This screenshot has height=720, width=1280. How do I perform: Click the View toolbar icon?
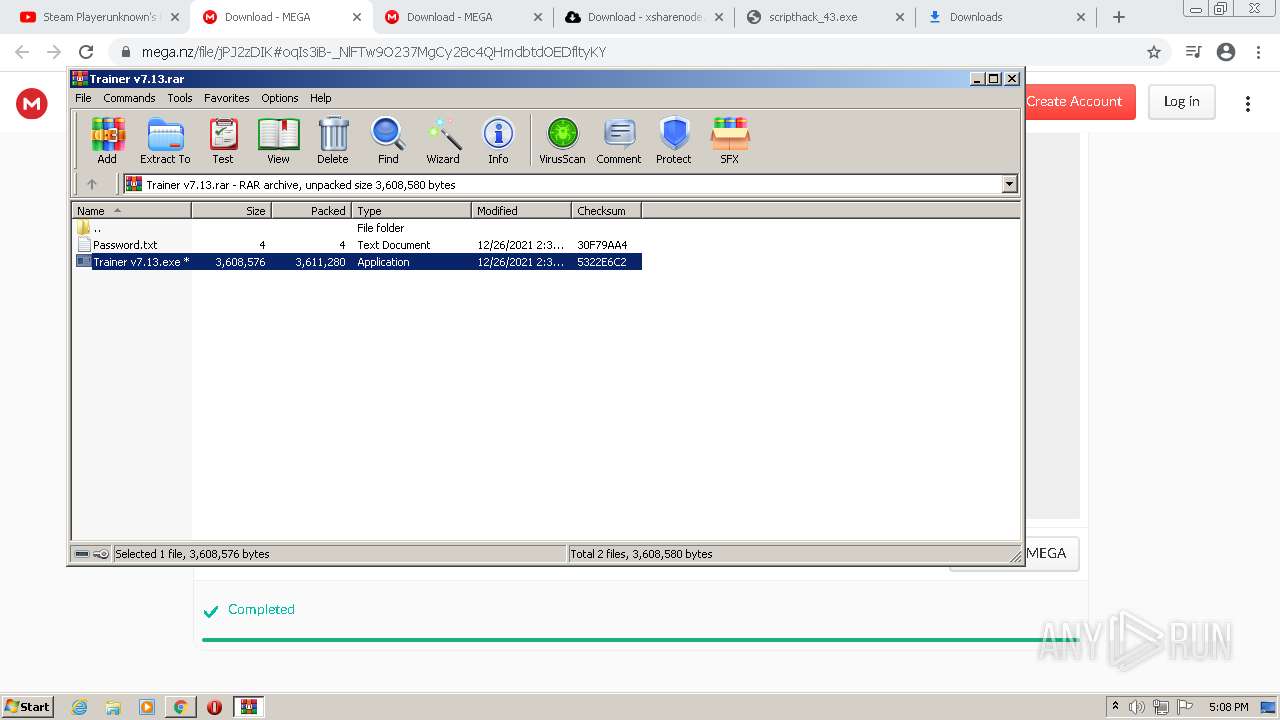278,140
